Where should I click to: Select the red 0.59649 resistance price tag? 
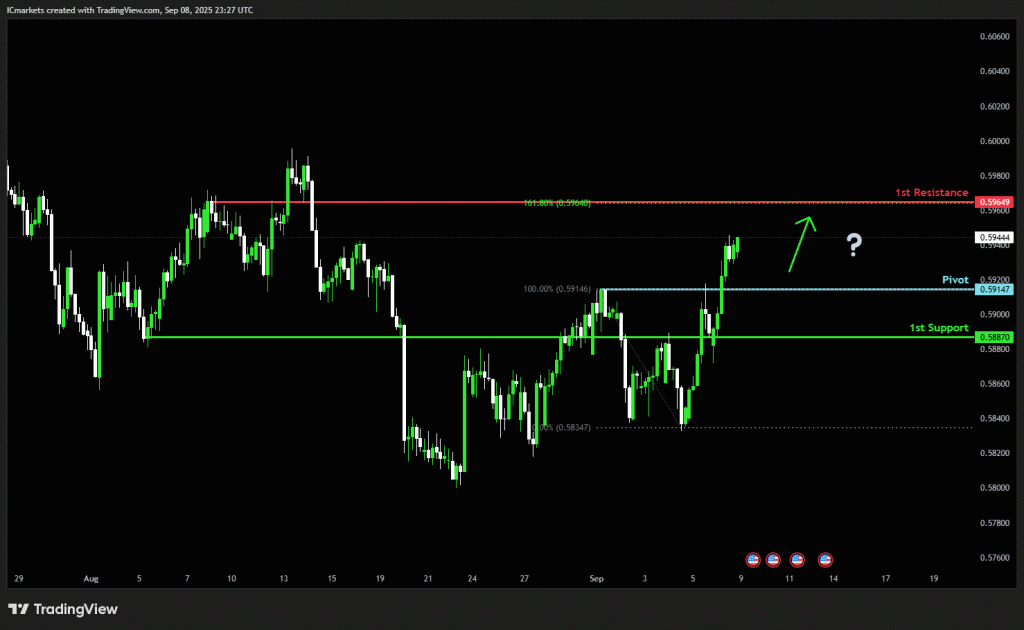click(994, 202)
